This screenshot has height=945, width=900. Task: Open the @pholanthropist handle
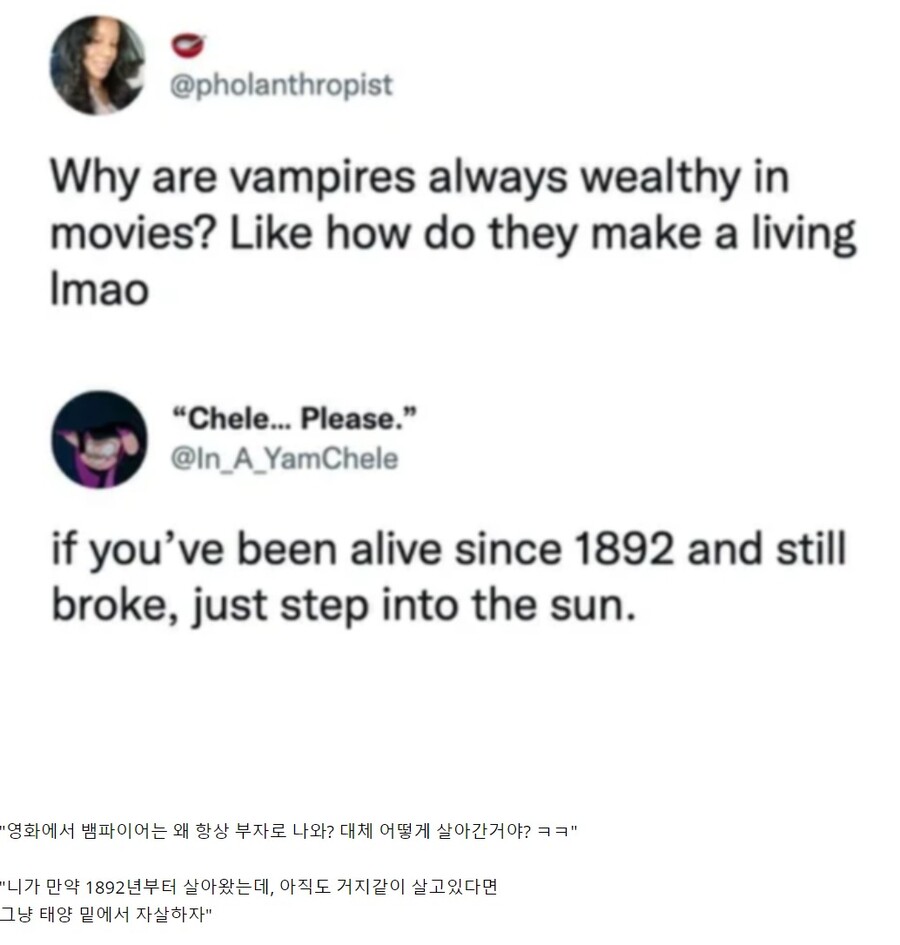(281, 85)
